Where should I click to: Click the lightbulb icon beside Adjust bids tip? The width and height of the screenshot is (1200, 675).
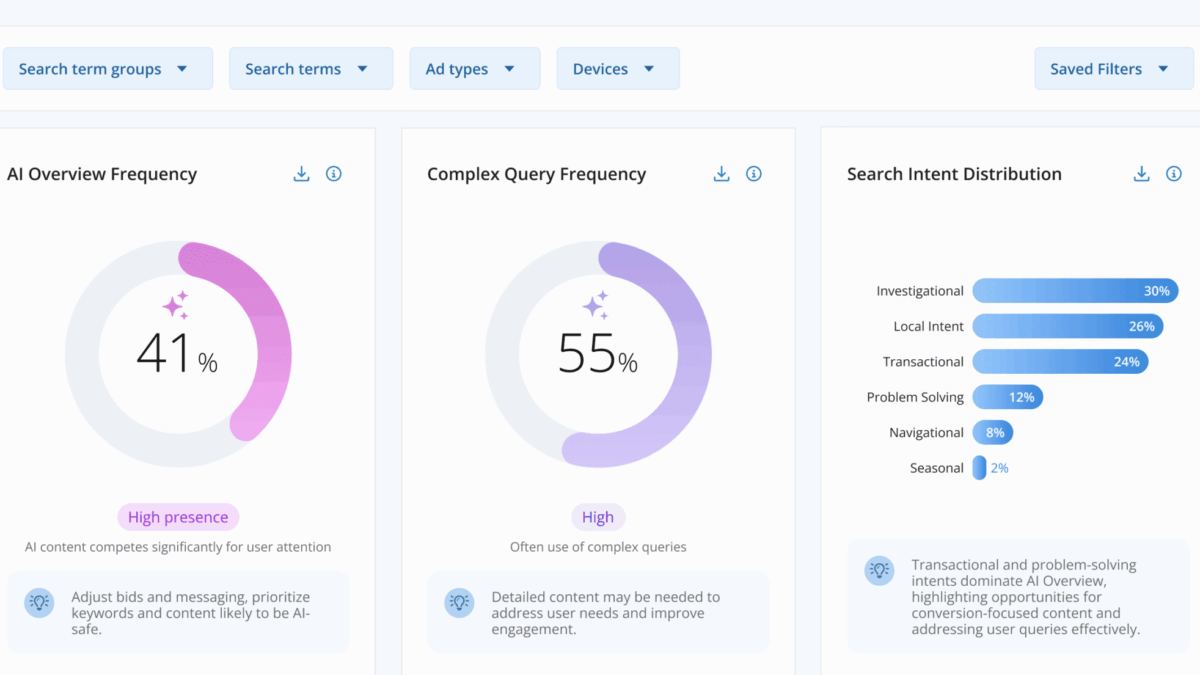[x=39, y=602]
